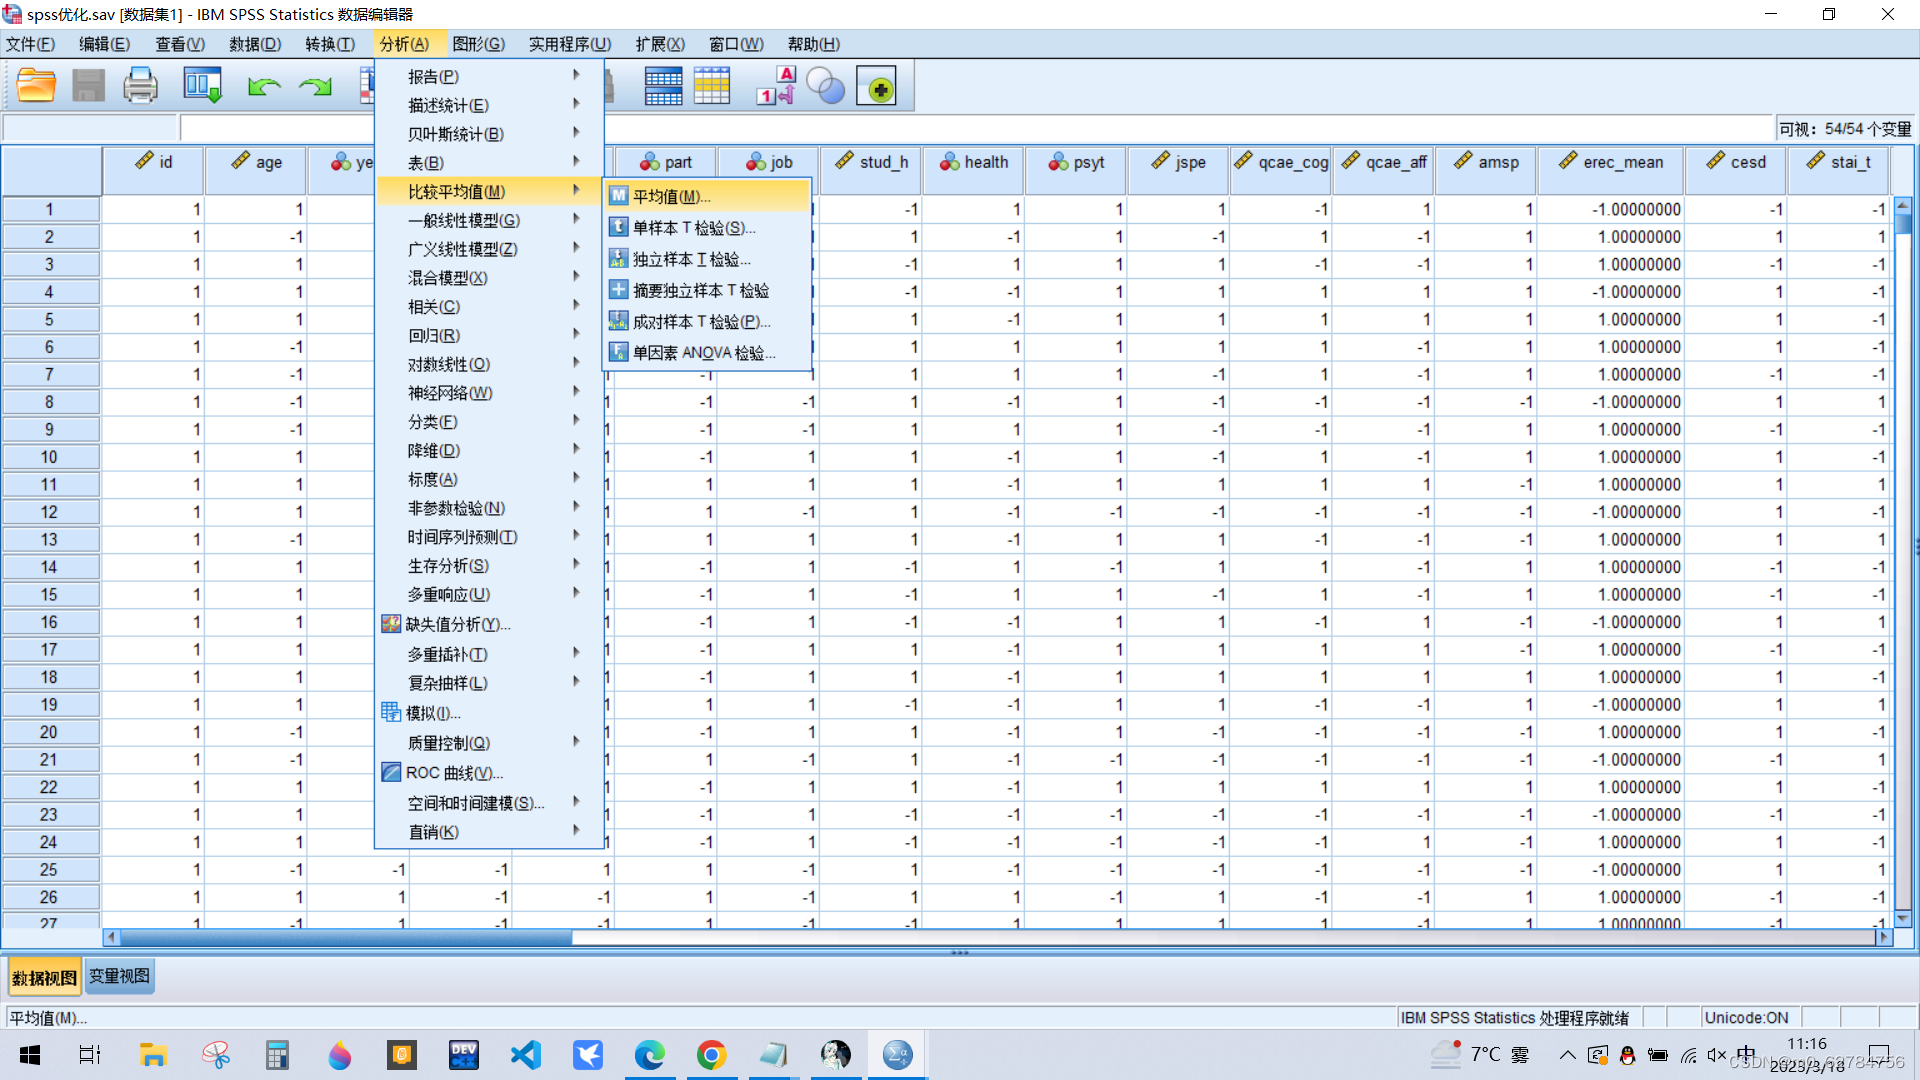The width and height of the screenshot is (1920, 1080).
Task: Click the Value Labels icon
Action: pos(776,86)
